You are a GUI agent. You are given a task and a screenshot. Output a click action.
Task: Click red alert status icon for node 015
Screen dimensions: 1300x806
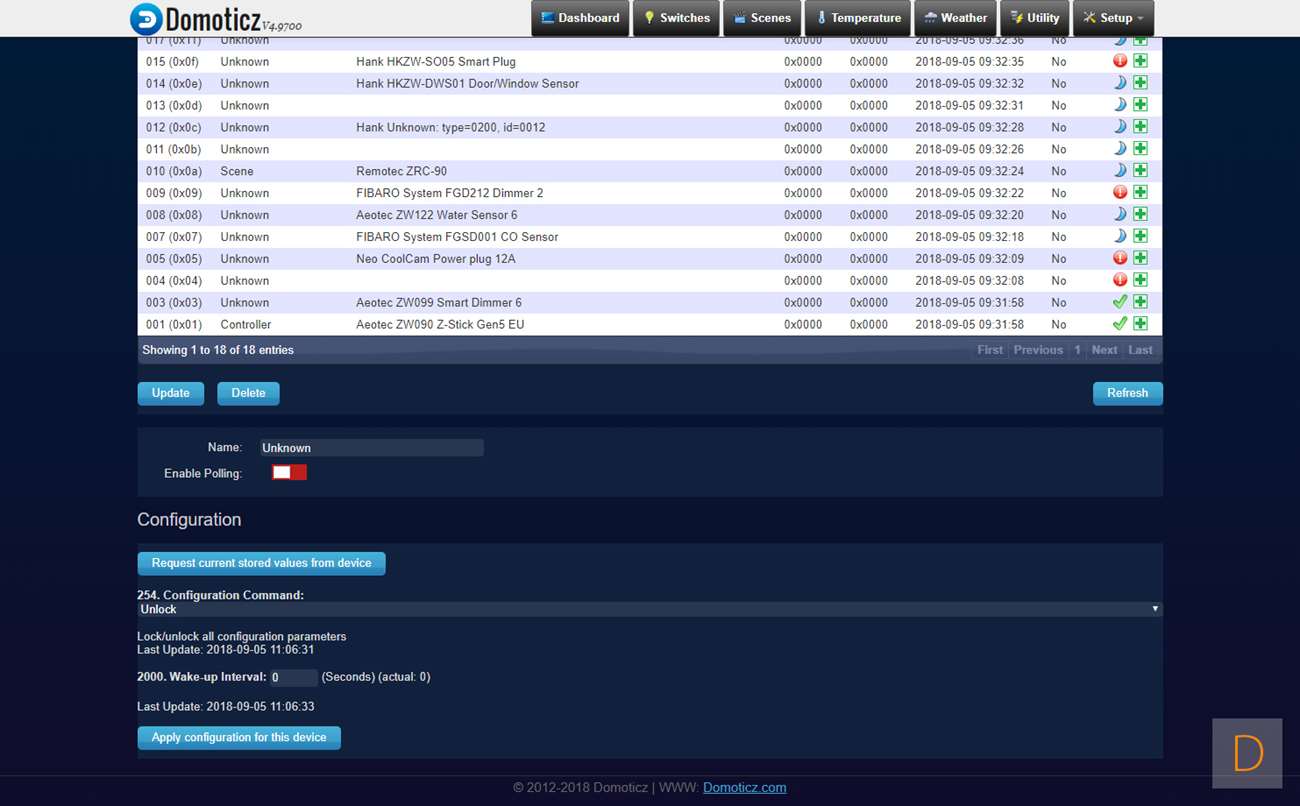pyautogui.click(x=1120, y=61)
